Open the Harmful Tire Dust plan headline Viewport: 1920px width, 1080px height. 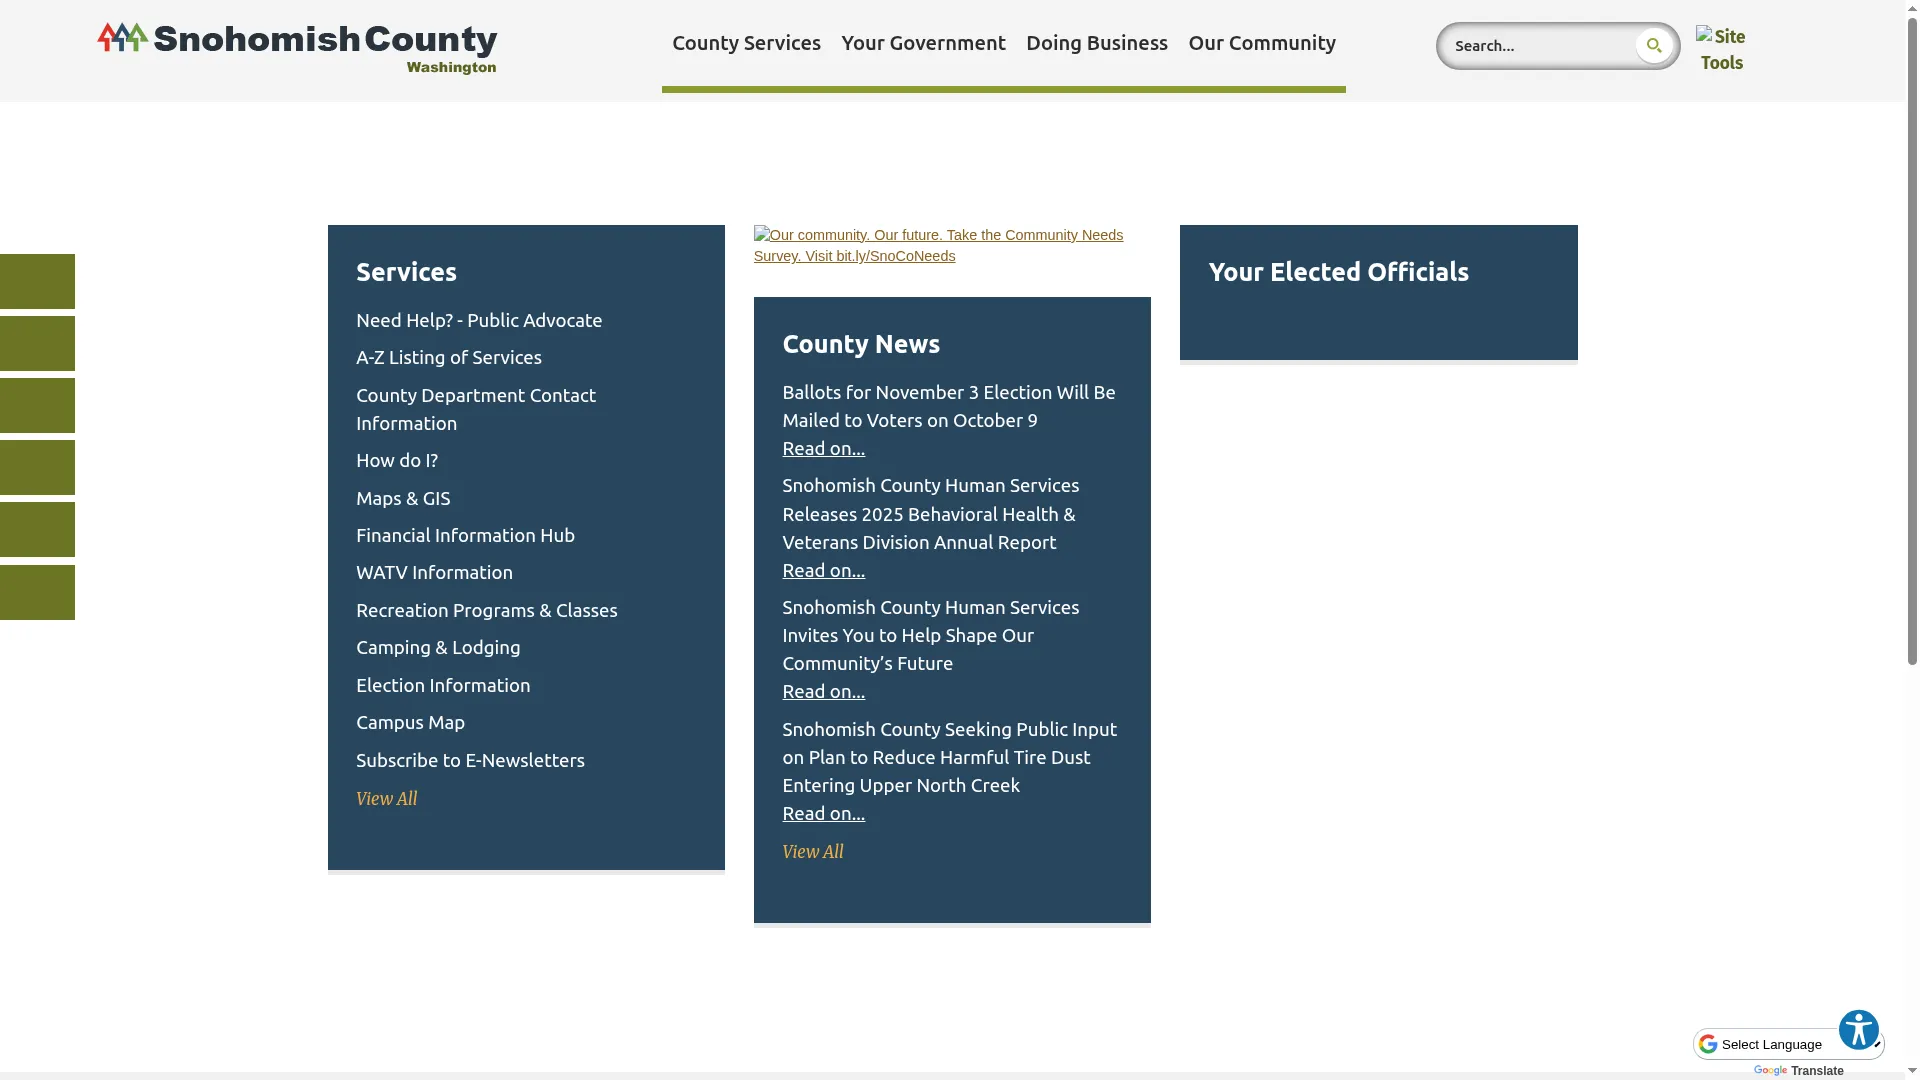click(950, 758)
